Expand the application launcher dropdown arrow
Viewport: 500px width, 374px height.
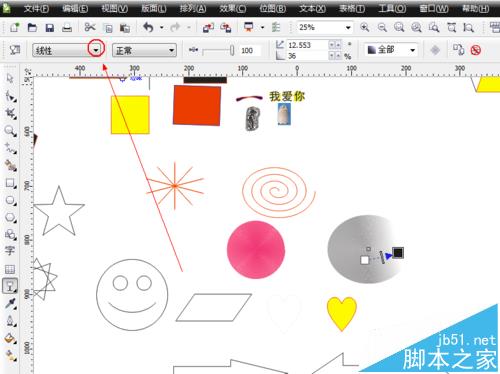(x=262, y=28)
